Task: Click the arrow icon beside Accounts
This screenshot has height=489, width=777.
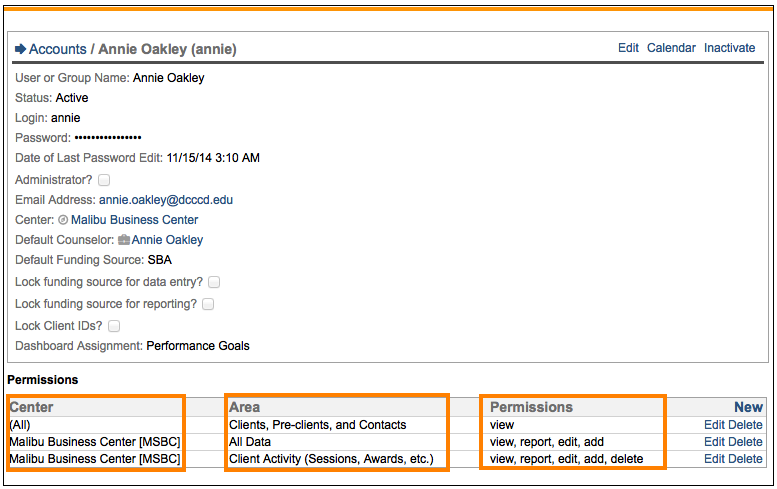Action: pos(20,49)
